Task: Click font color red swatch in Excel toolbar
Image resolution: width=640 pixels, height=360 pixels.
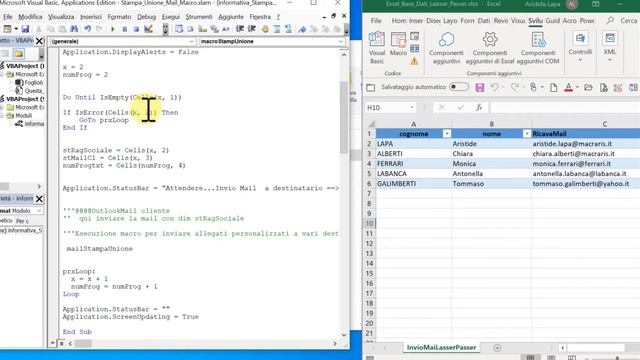Action: tap(568, 87)
